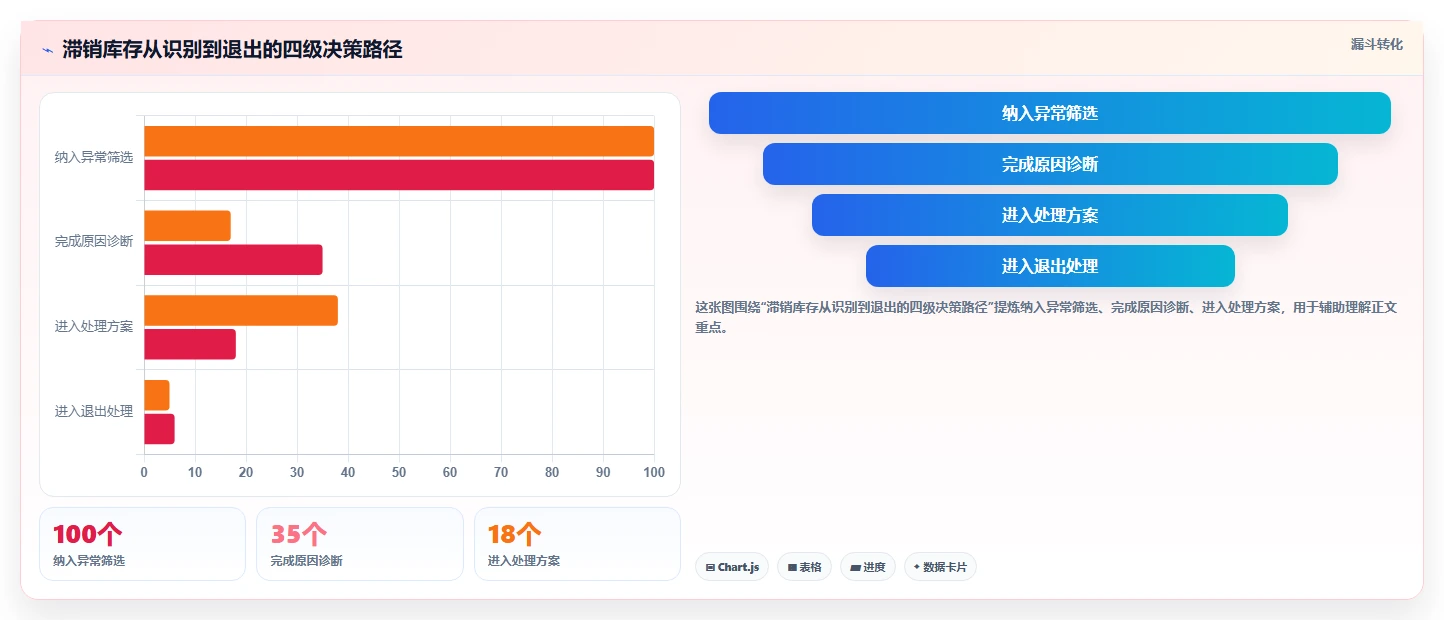Click the x-axis tick label 70

pyautogui.click(x=501, y=472)
